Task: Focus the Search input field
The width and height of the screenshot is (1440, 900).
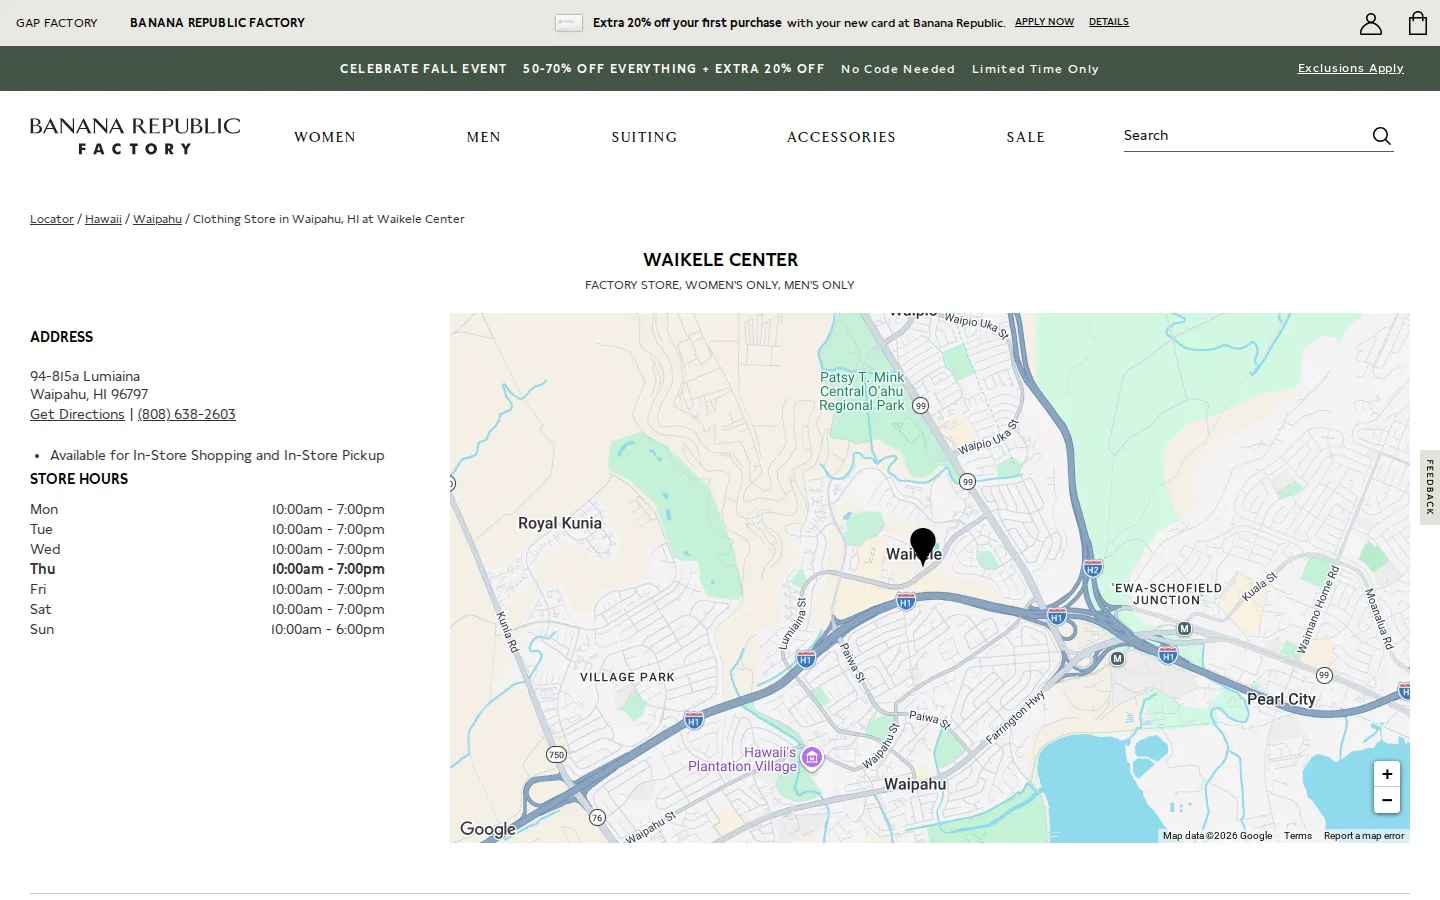Action: click(x=1245, y=136)
